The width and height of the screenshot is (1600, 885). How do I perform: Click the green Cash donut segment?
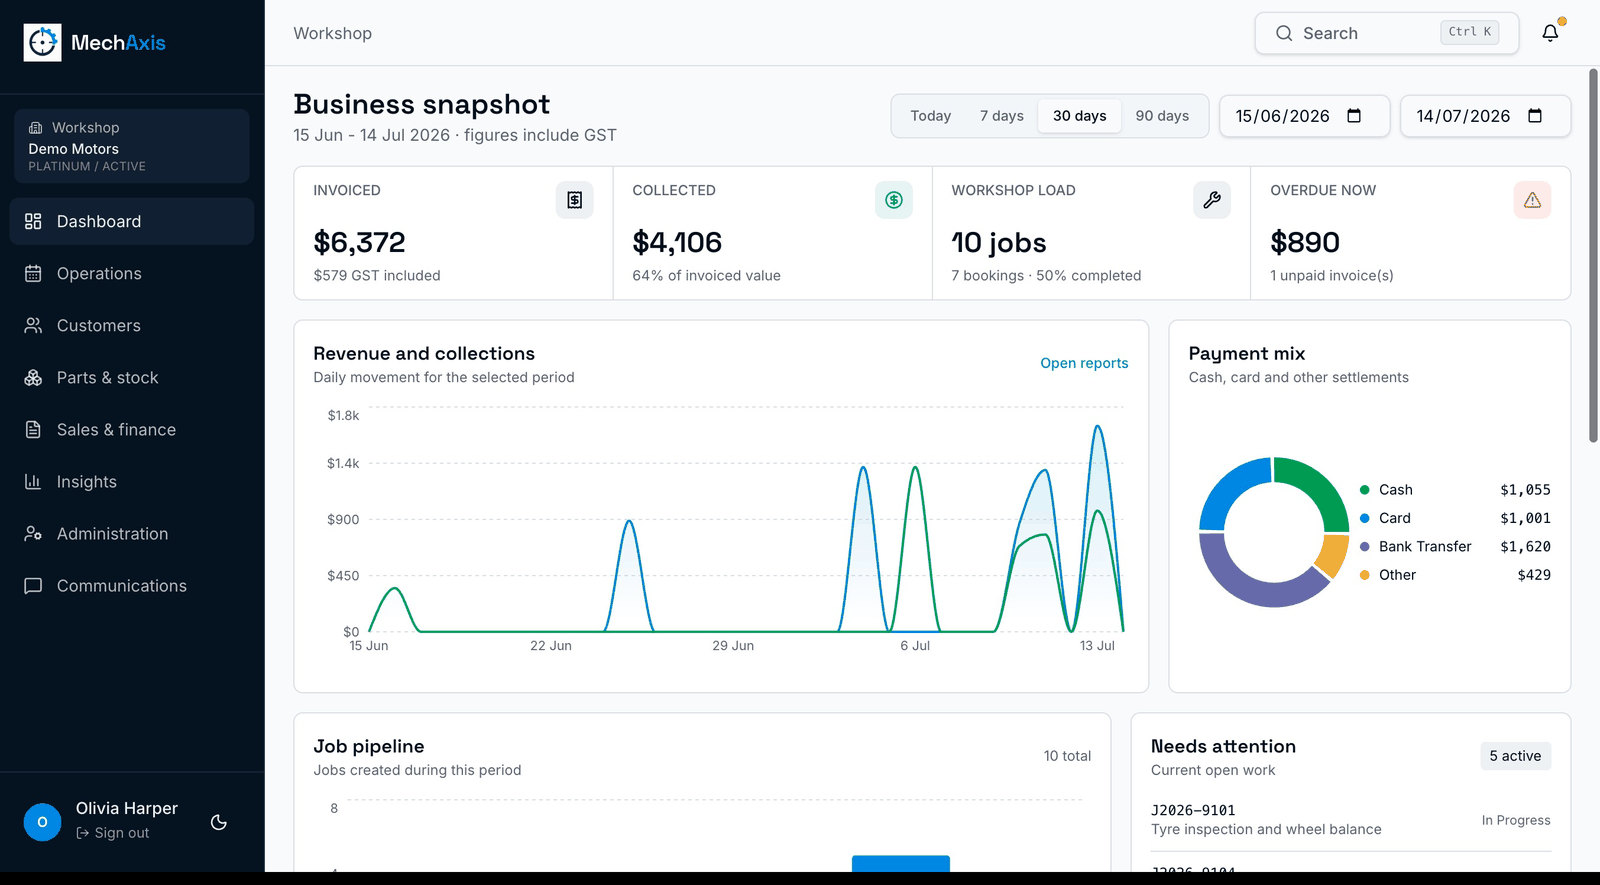pos(1322,486)
